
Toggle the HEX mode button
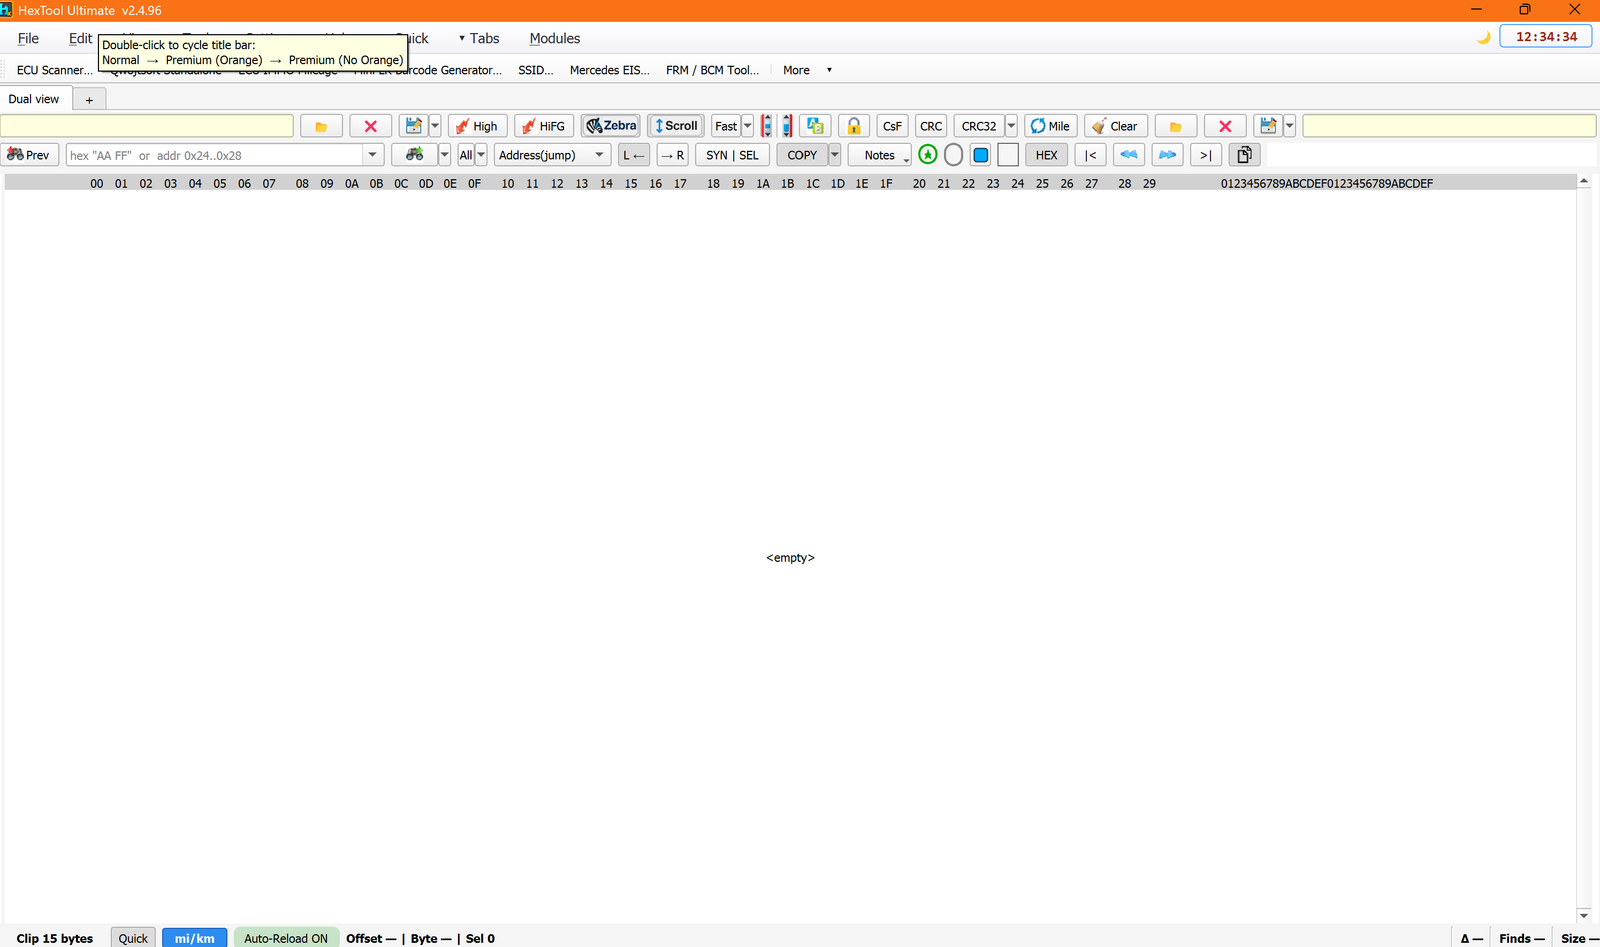coord(1047,155)
